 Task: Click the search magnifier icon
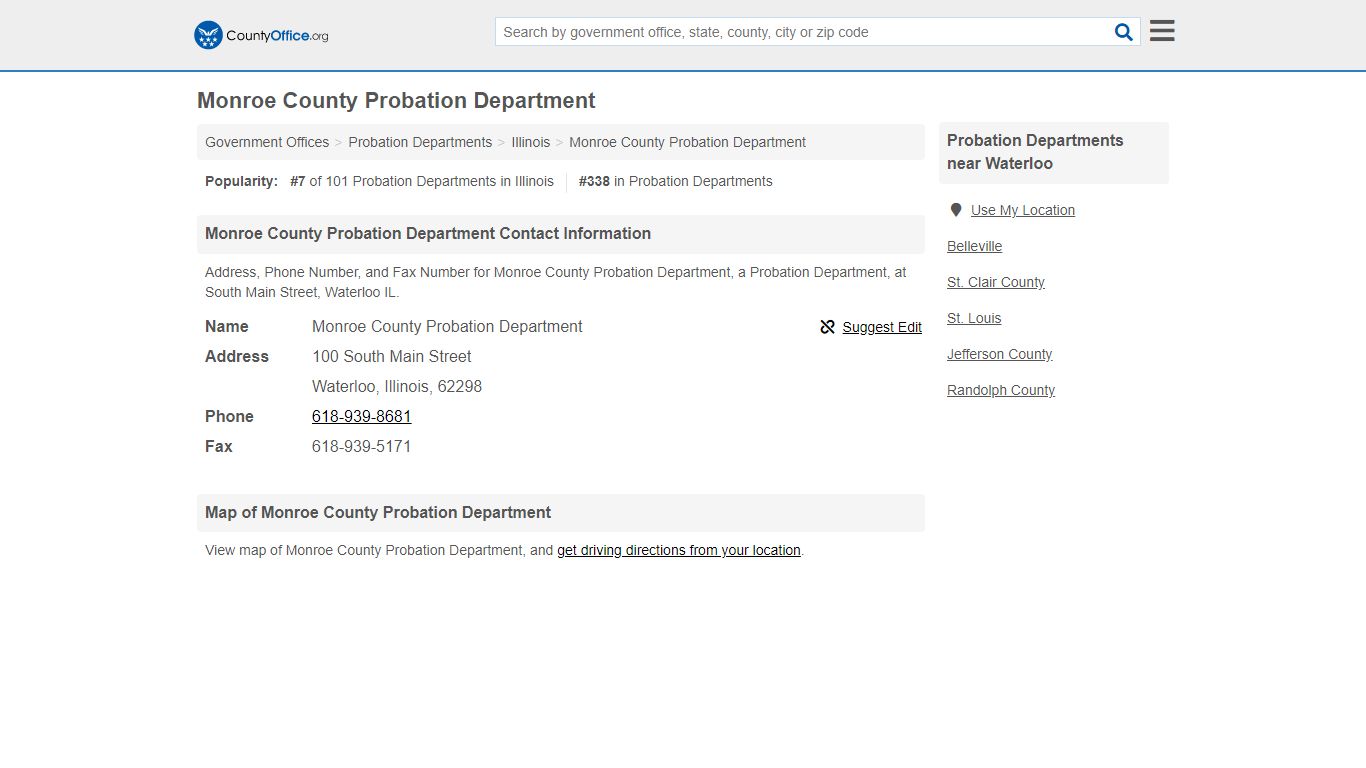(x=1124, y=32)
